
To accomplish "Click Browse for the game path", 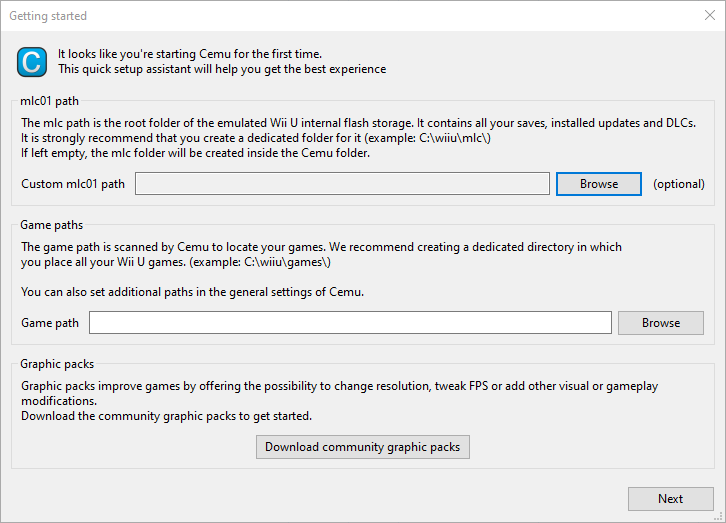I will pos(661,323).
